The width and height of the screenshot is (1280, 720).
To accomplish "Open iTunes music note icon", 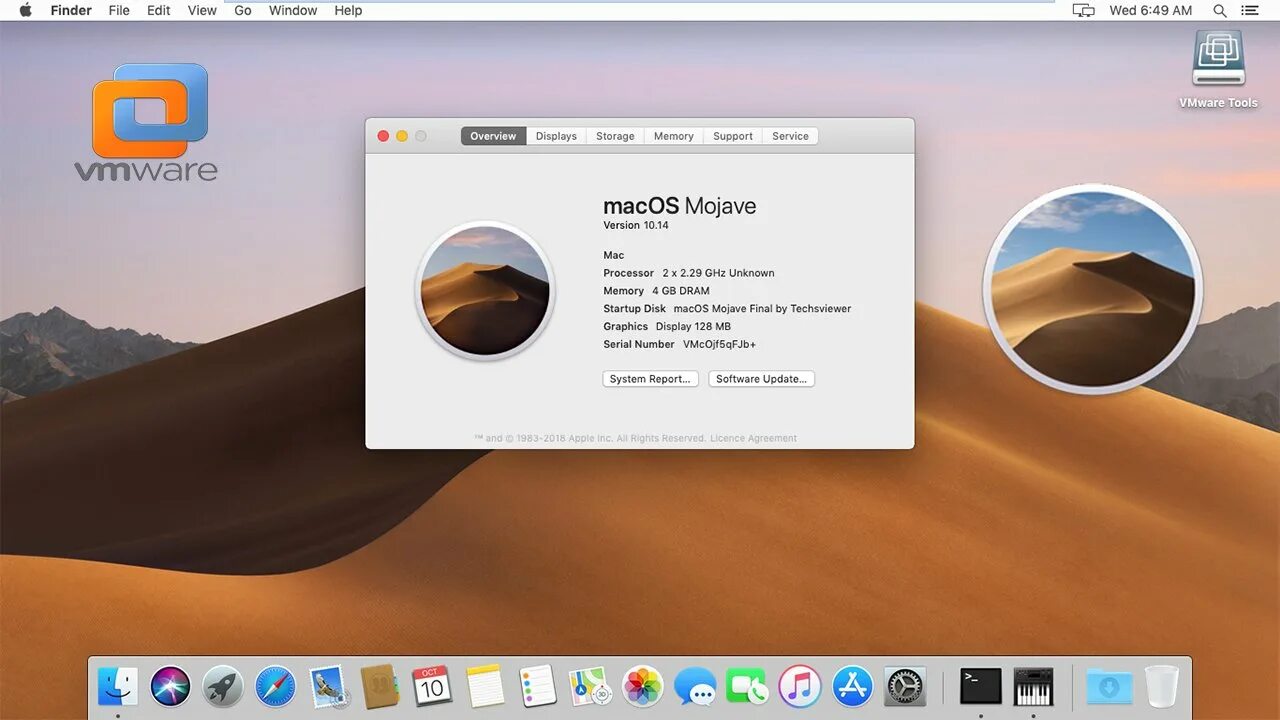I will tap(800, 687).
